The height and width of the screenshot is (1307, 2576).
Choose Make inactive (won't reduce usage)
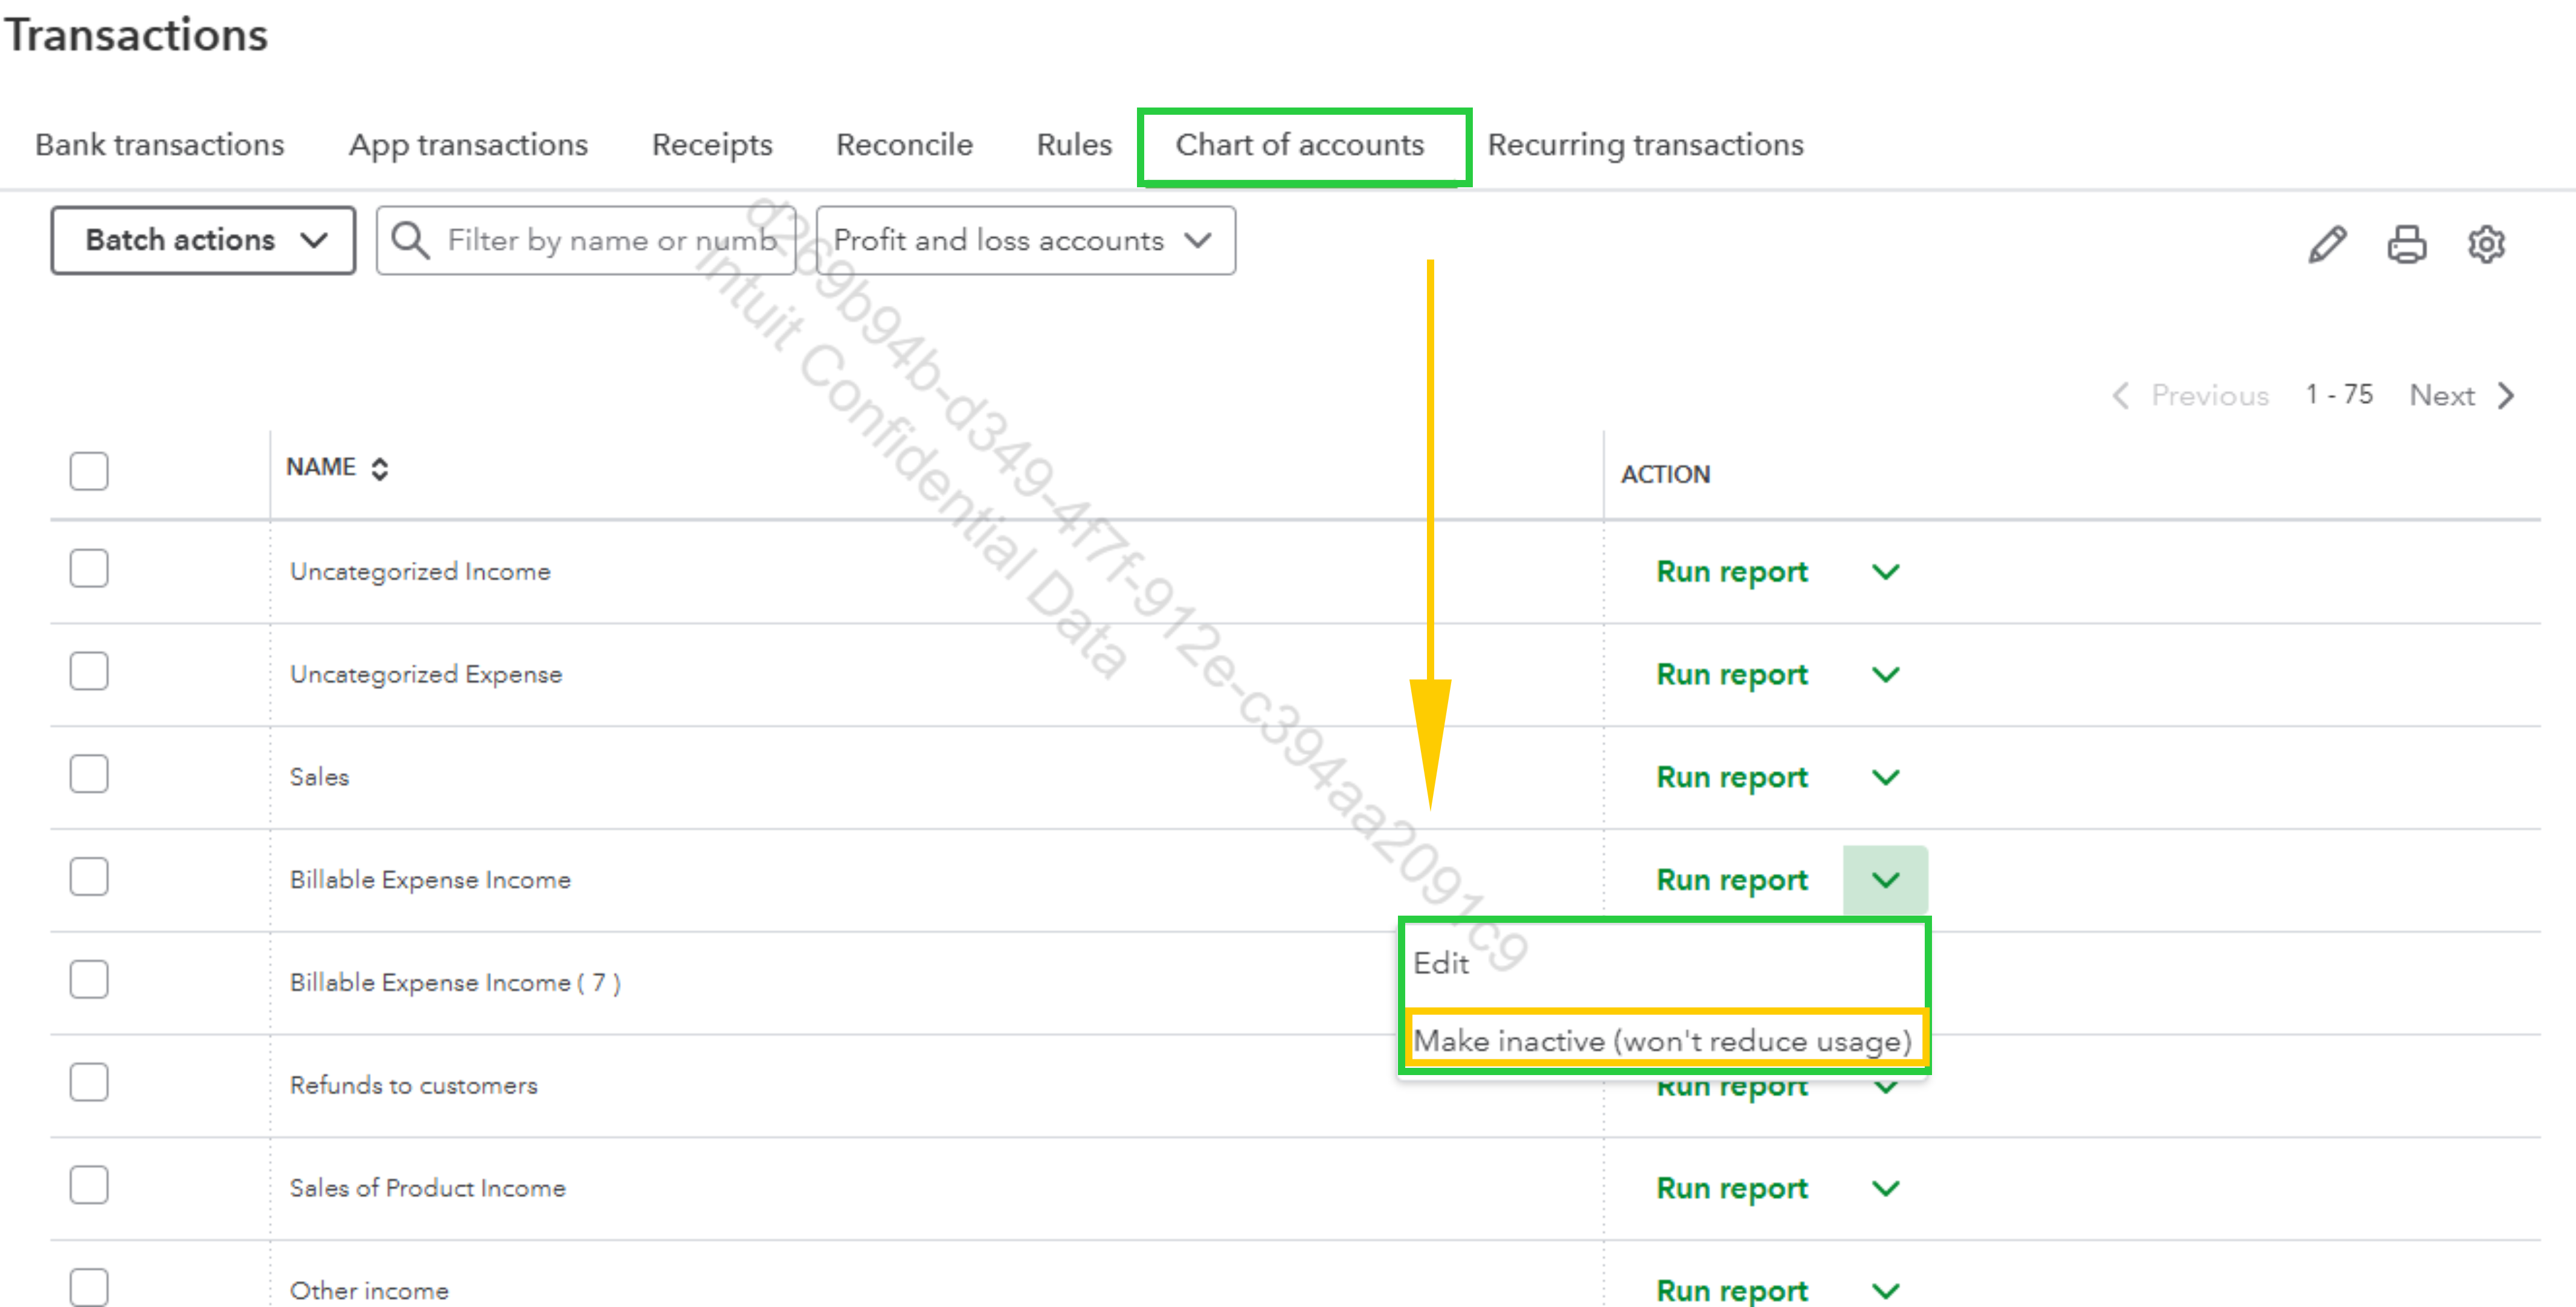coord(1664,1041)
